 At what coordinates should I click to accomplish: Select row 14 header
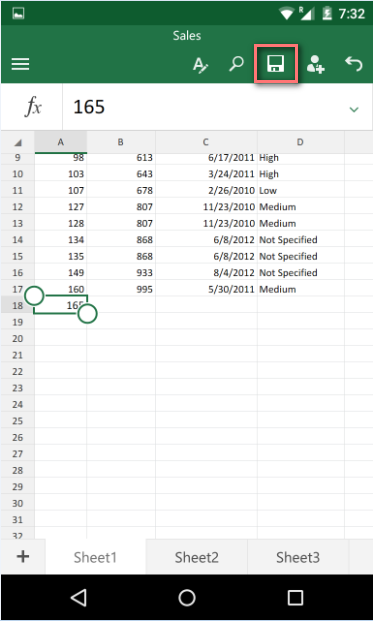17,240
